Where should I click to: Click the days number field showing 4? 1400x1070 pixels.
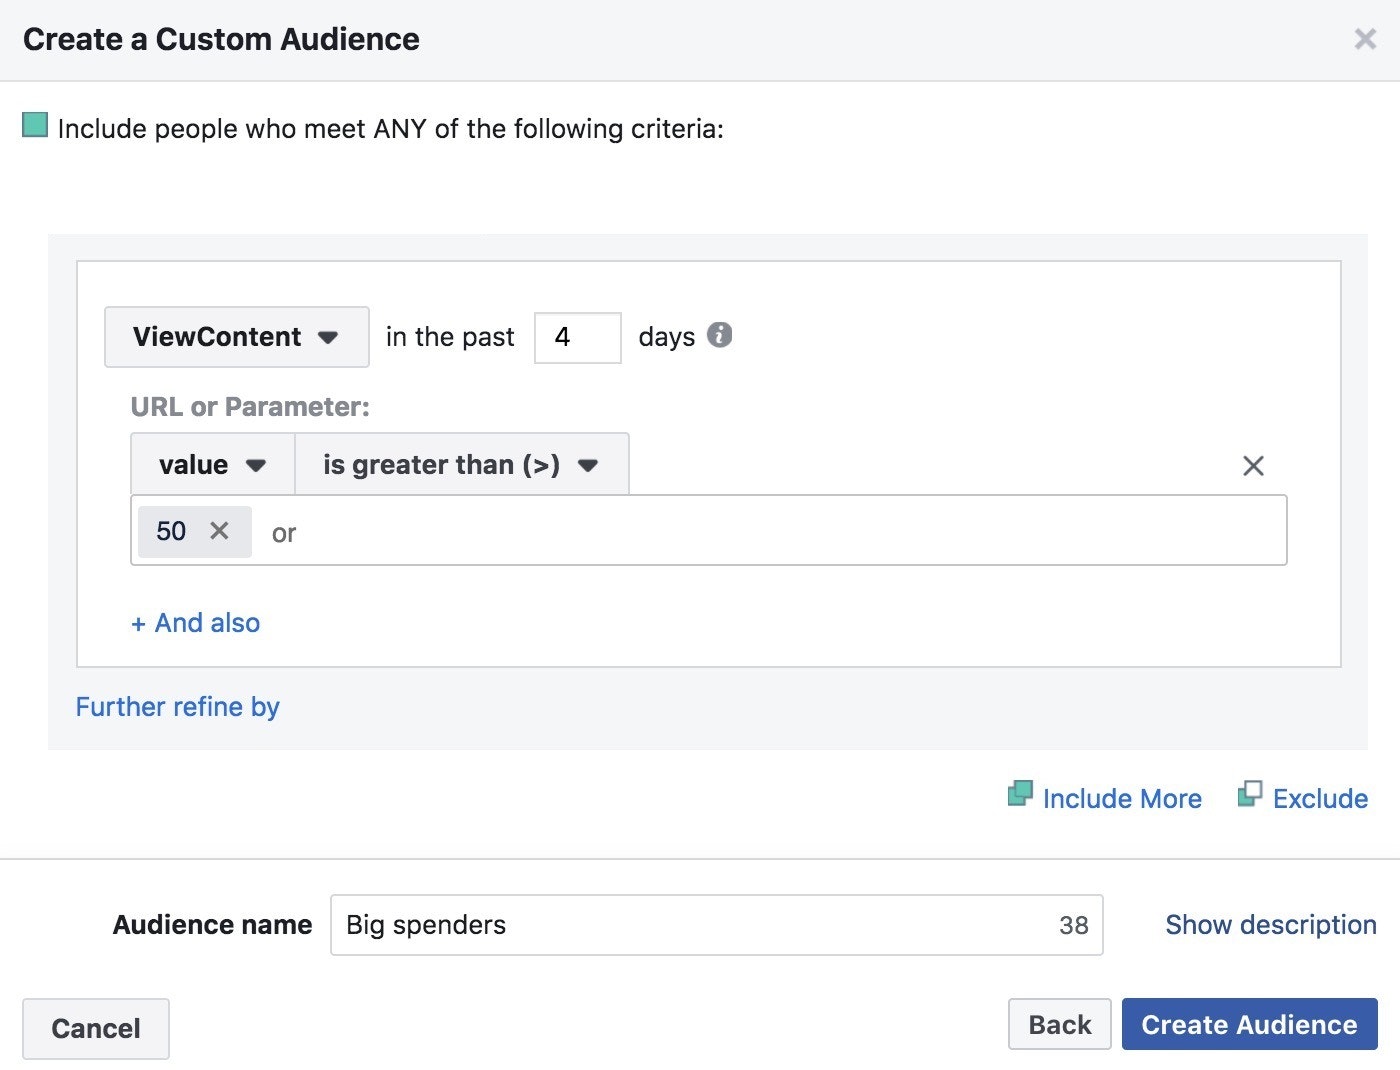(x=577, y=337)
